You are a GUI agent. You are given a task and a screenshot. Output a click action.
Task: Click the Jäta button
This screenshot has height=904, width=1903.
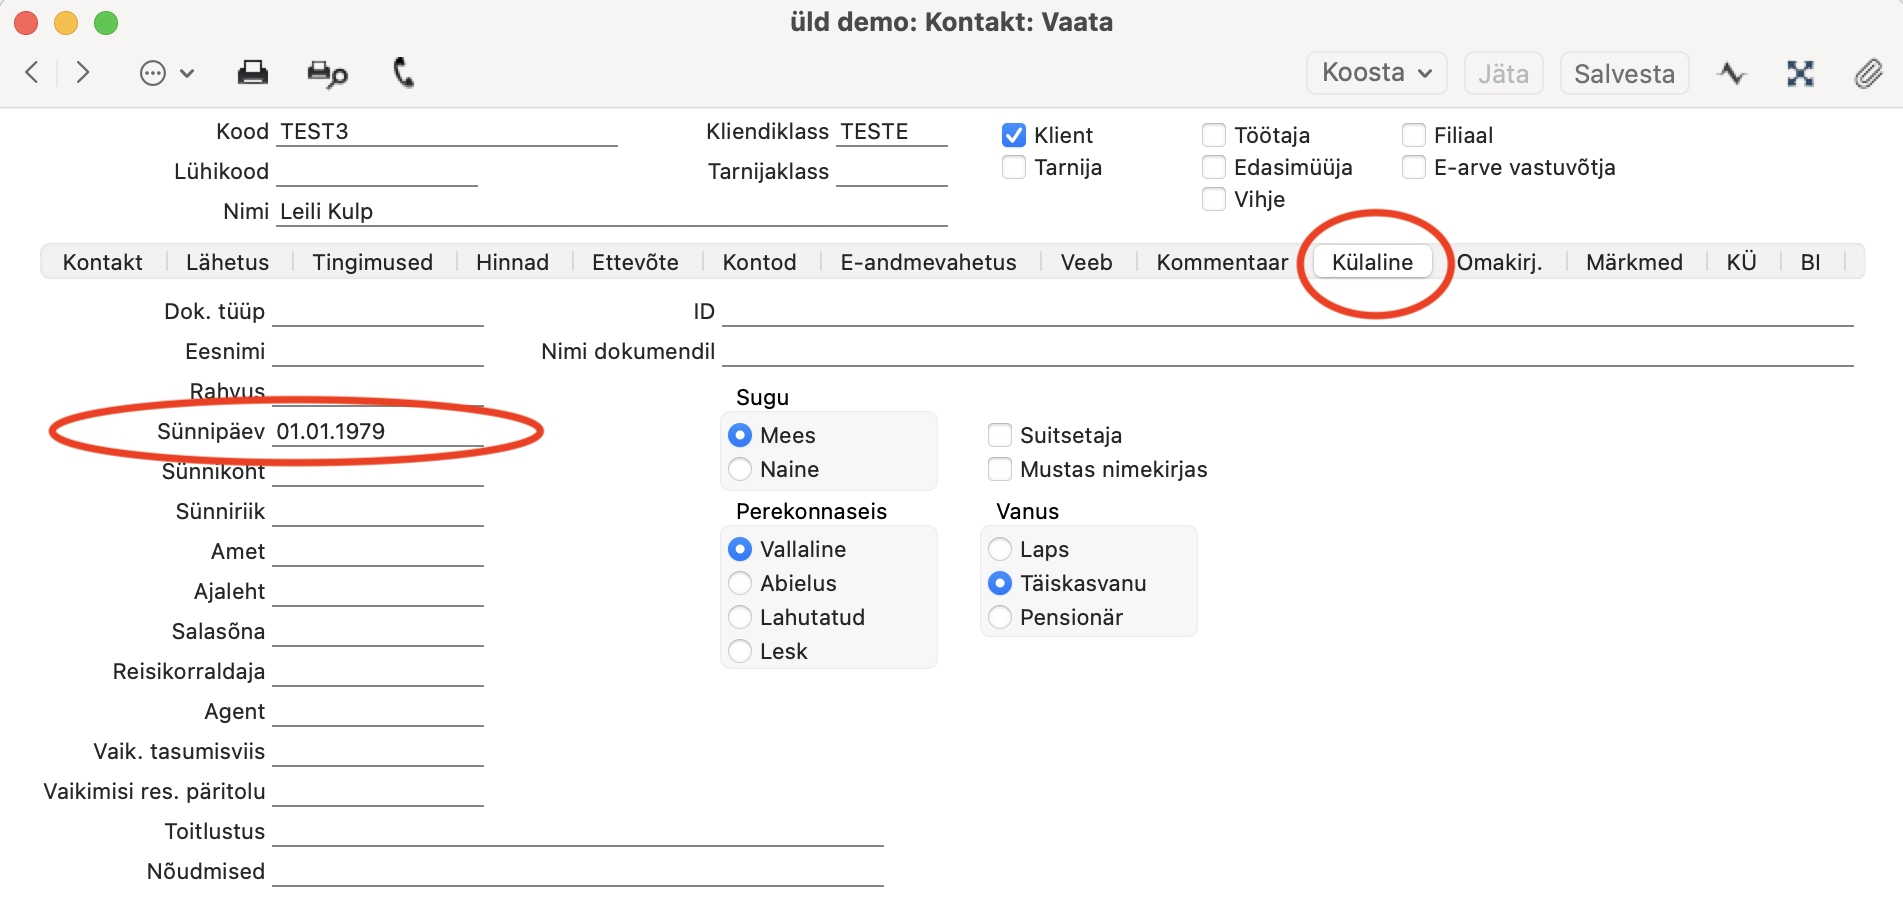coord(1503,73)
